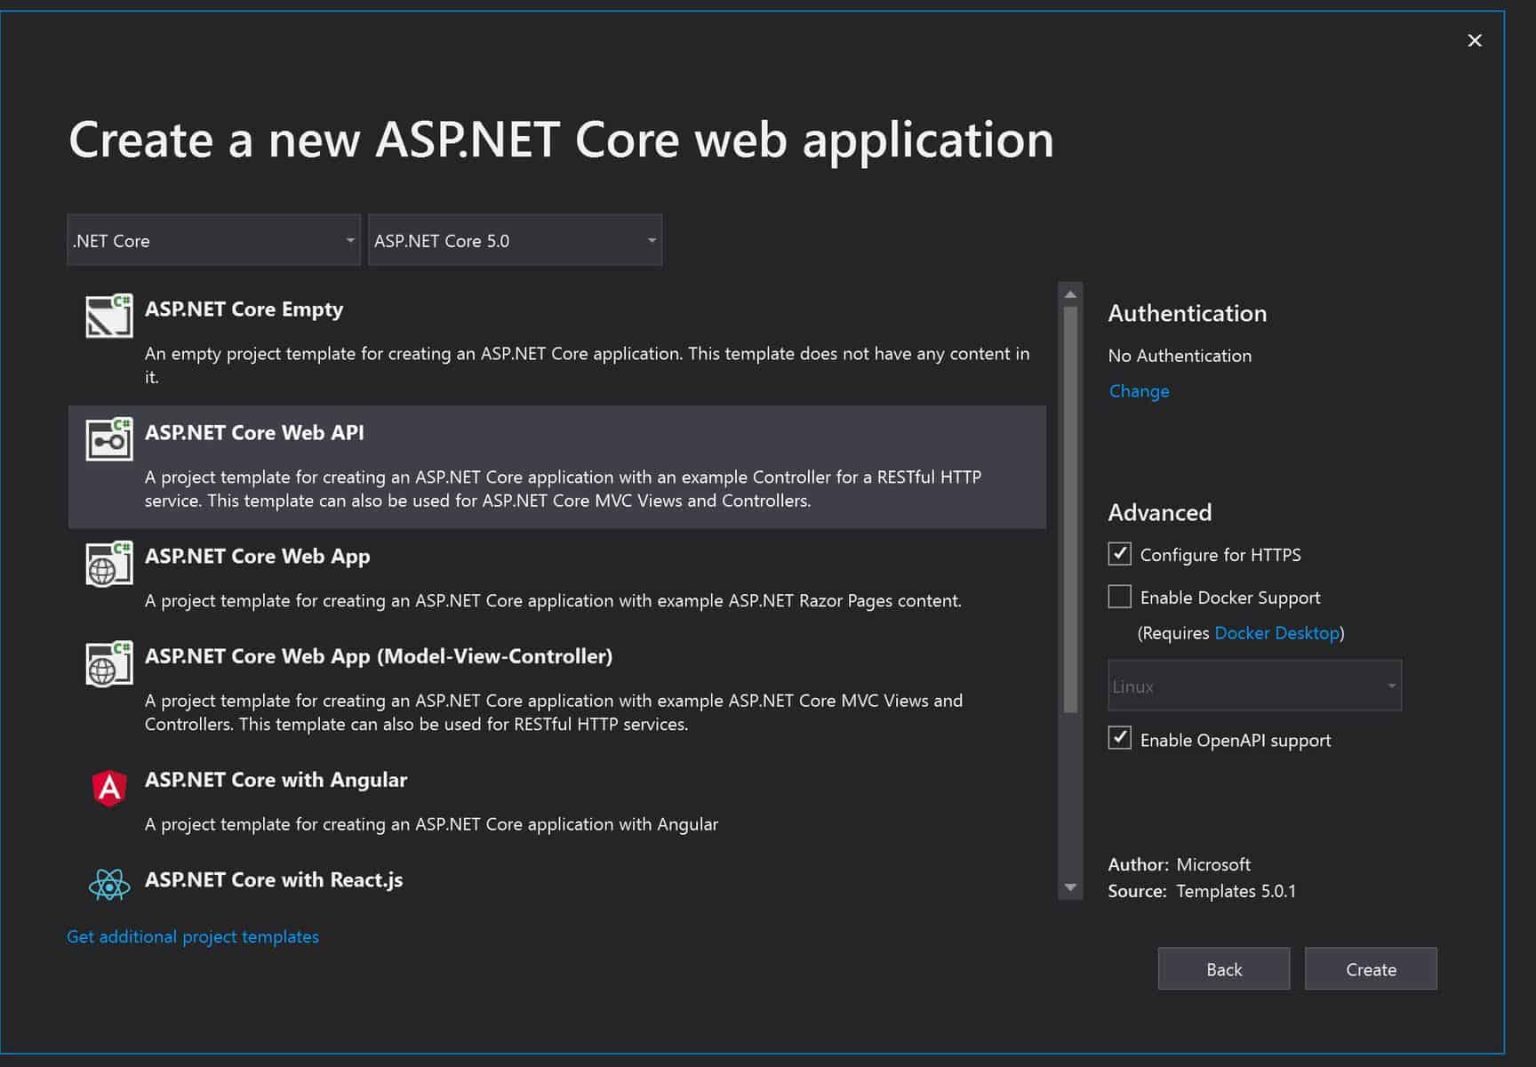The height and width of the screenshot is (1067, 1536).
Task: Click the Change authentication link
Action: click(x=1139, y=391)
